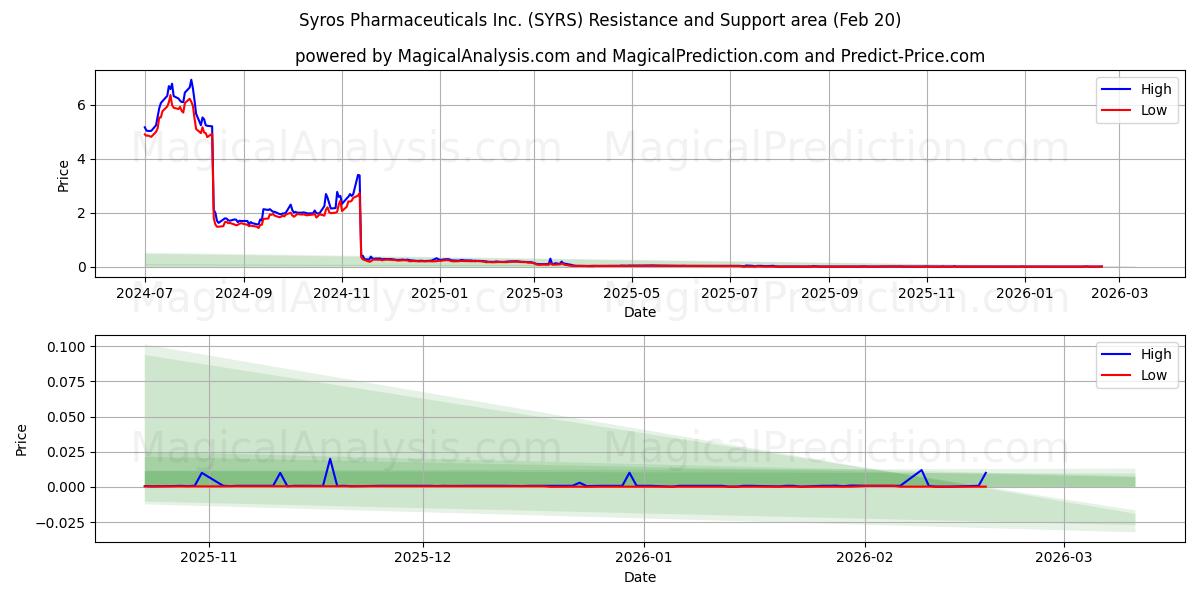Click the '2025-09' date label, top chart
The image size is (1200, 600).
coord(829,294)
